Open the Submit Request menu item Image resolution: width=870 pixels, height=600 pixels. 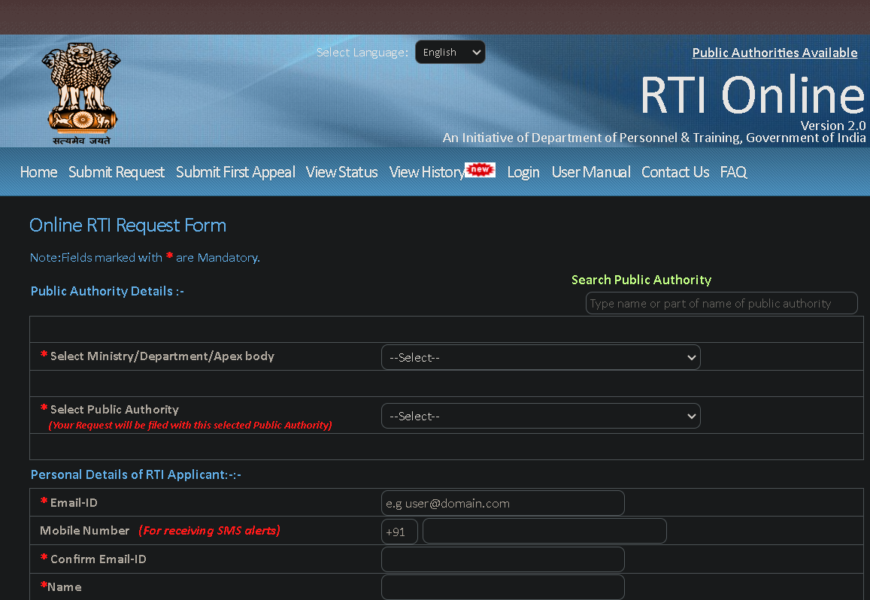click(117, 172)
